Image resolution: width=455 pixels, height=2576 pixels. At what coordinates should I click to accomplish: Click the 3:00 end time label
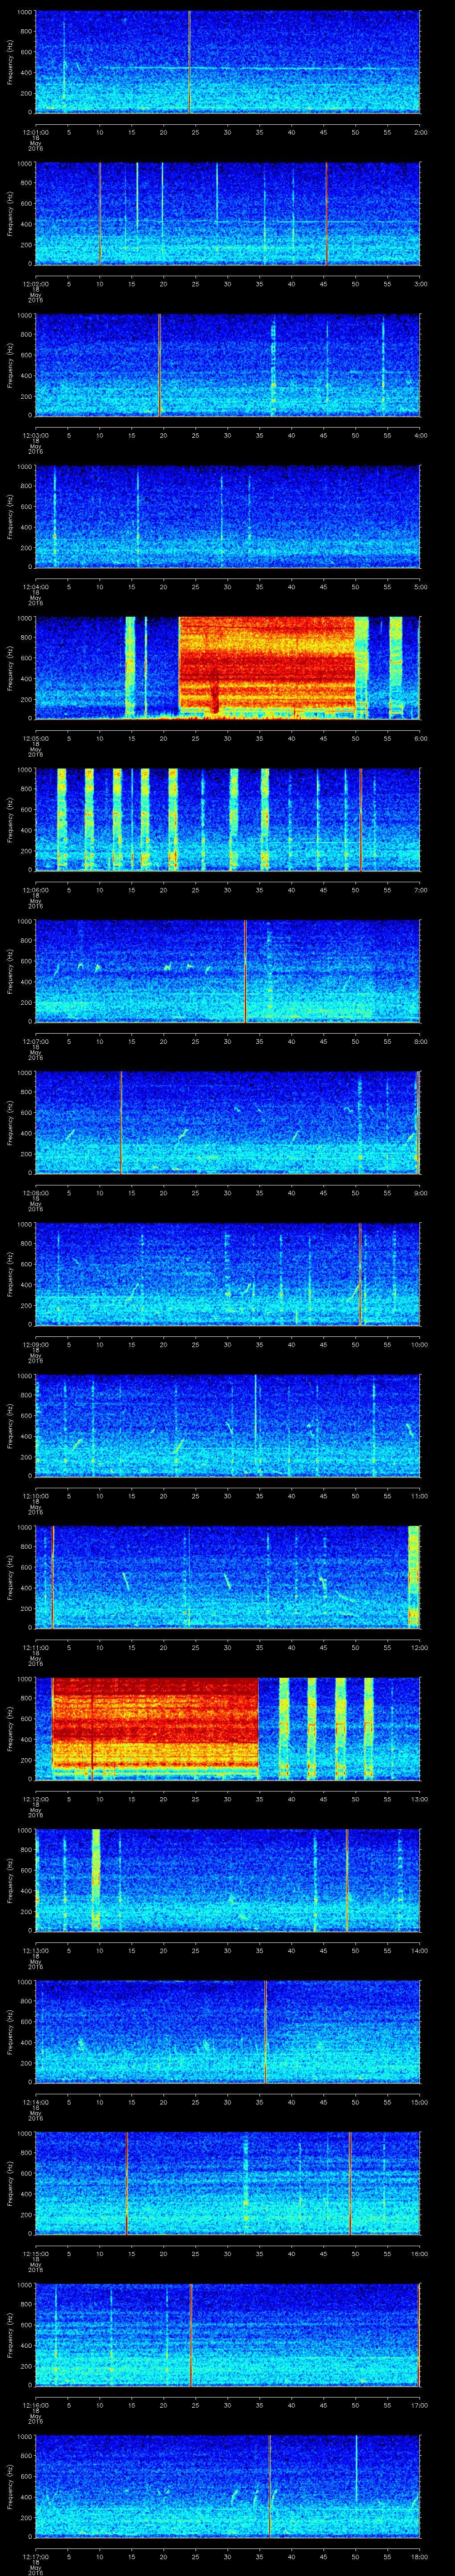(420, 284)
